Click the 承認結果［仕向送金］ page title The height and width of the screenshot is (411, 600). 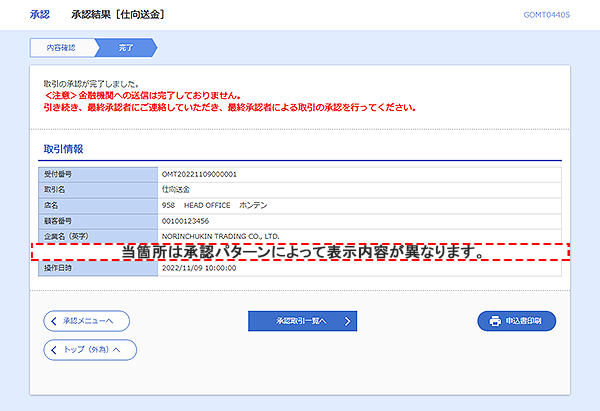pos(118,15)
